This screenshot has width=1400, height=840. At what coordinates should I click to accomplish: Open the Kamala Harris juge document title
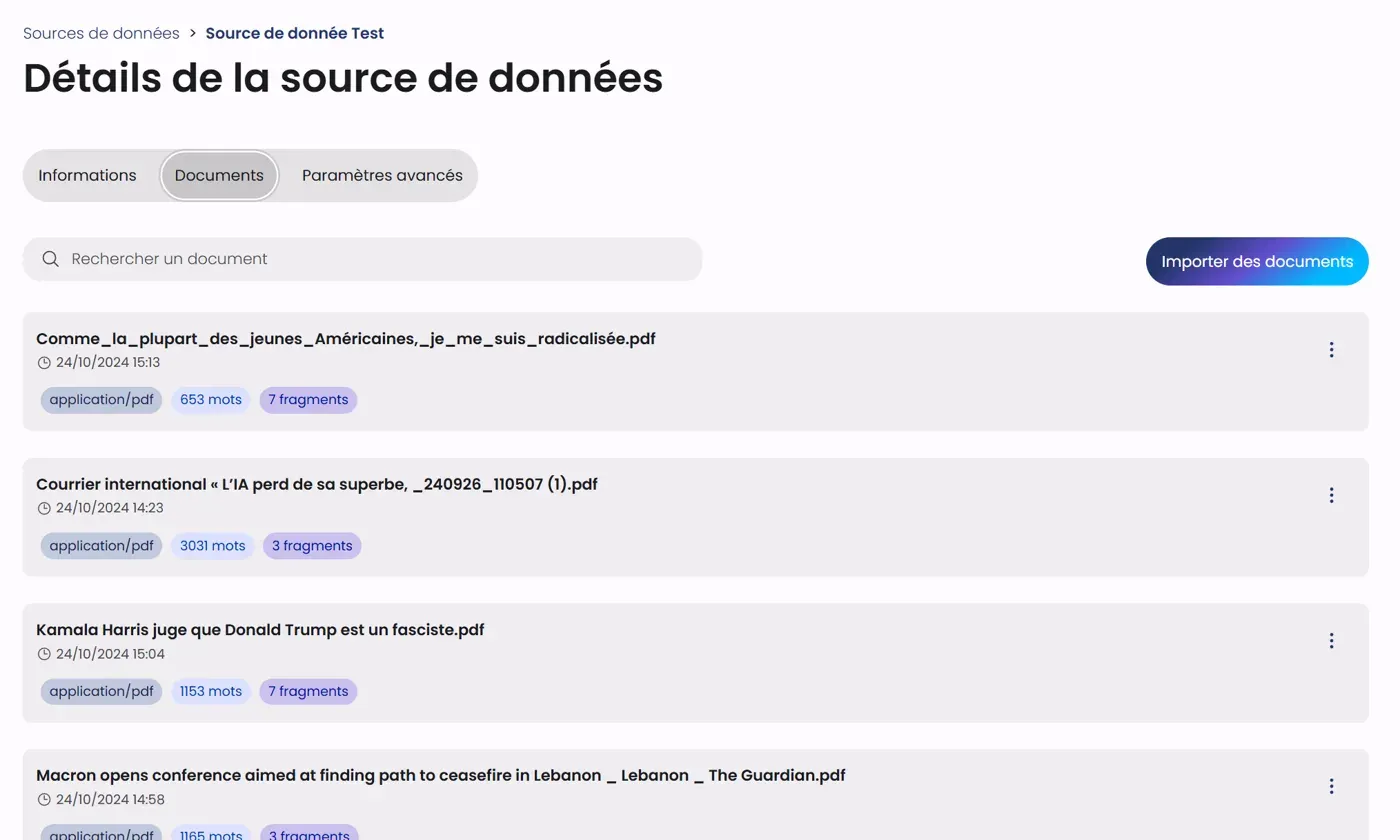click(x=260, y=630)
